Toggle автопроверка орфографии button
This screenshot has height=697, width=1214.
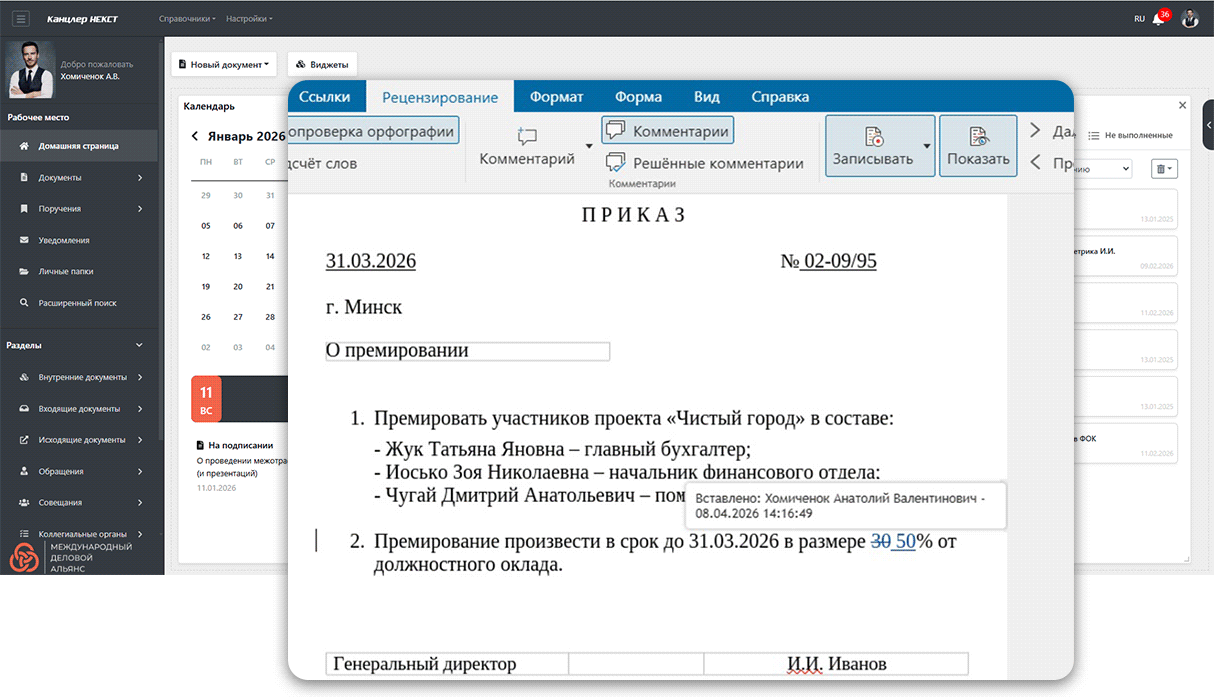(372, 131)
